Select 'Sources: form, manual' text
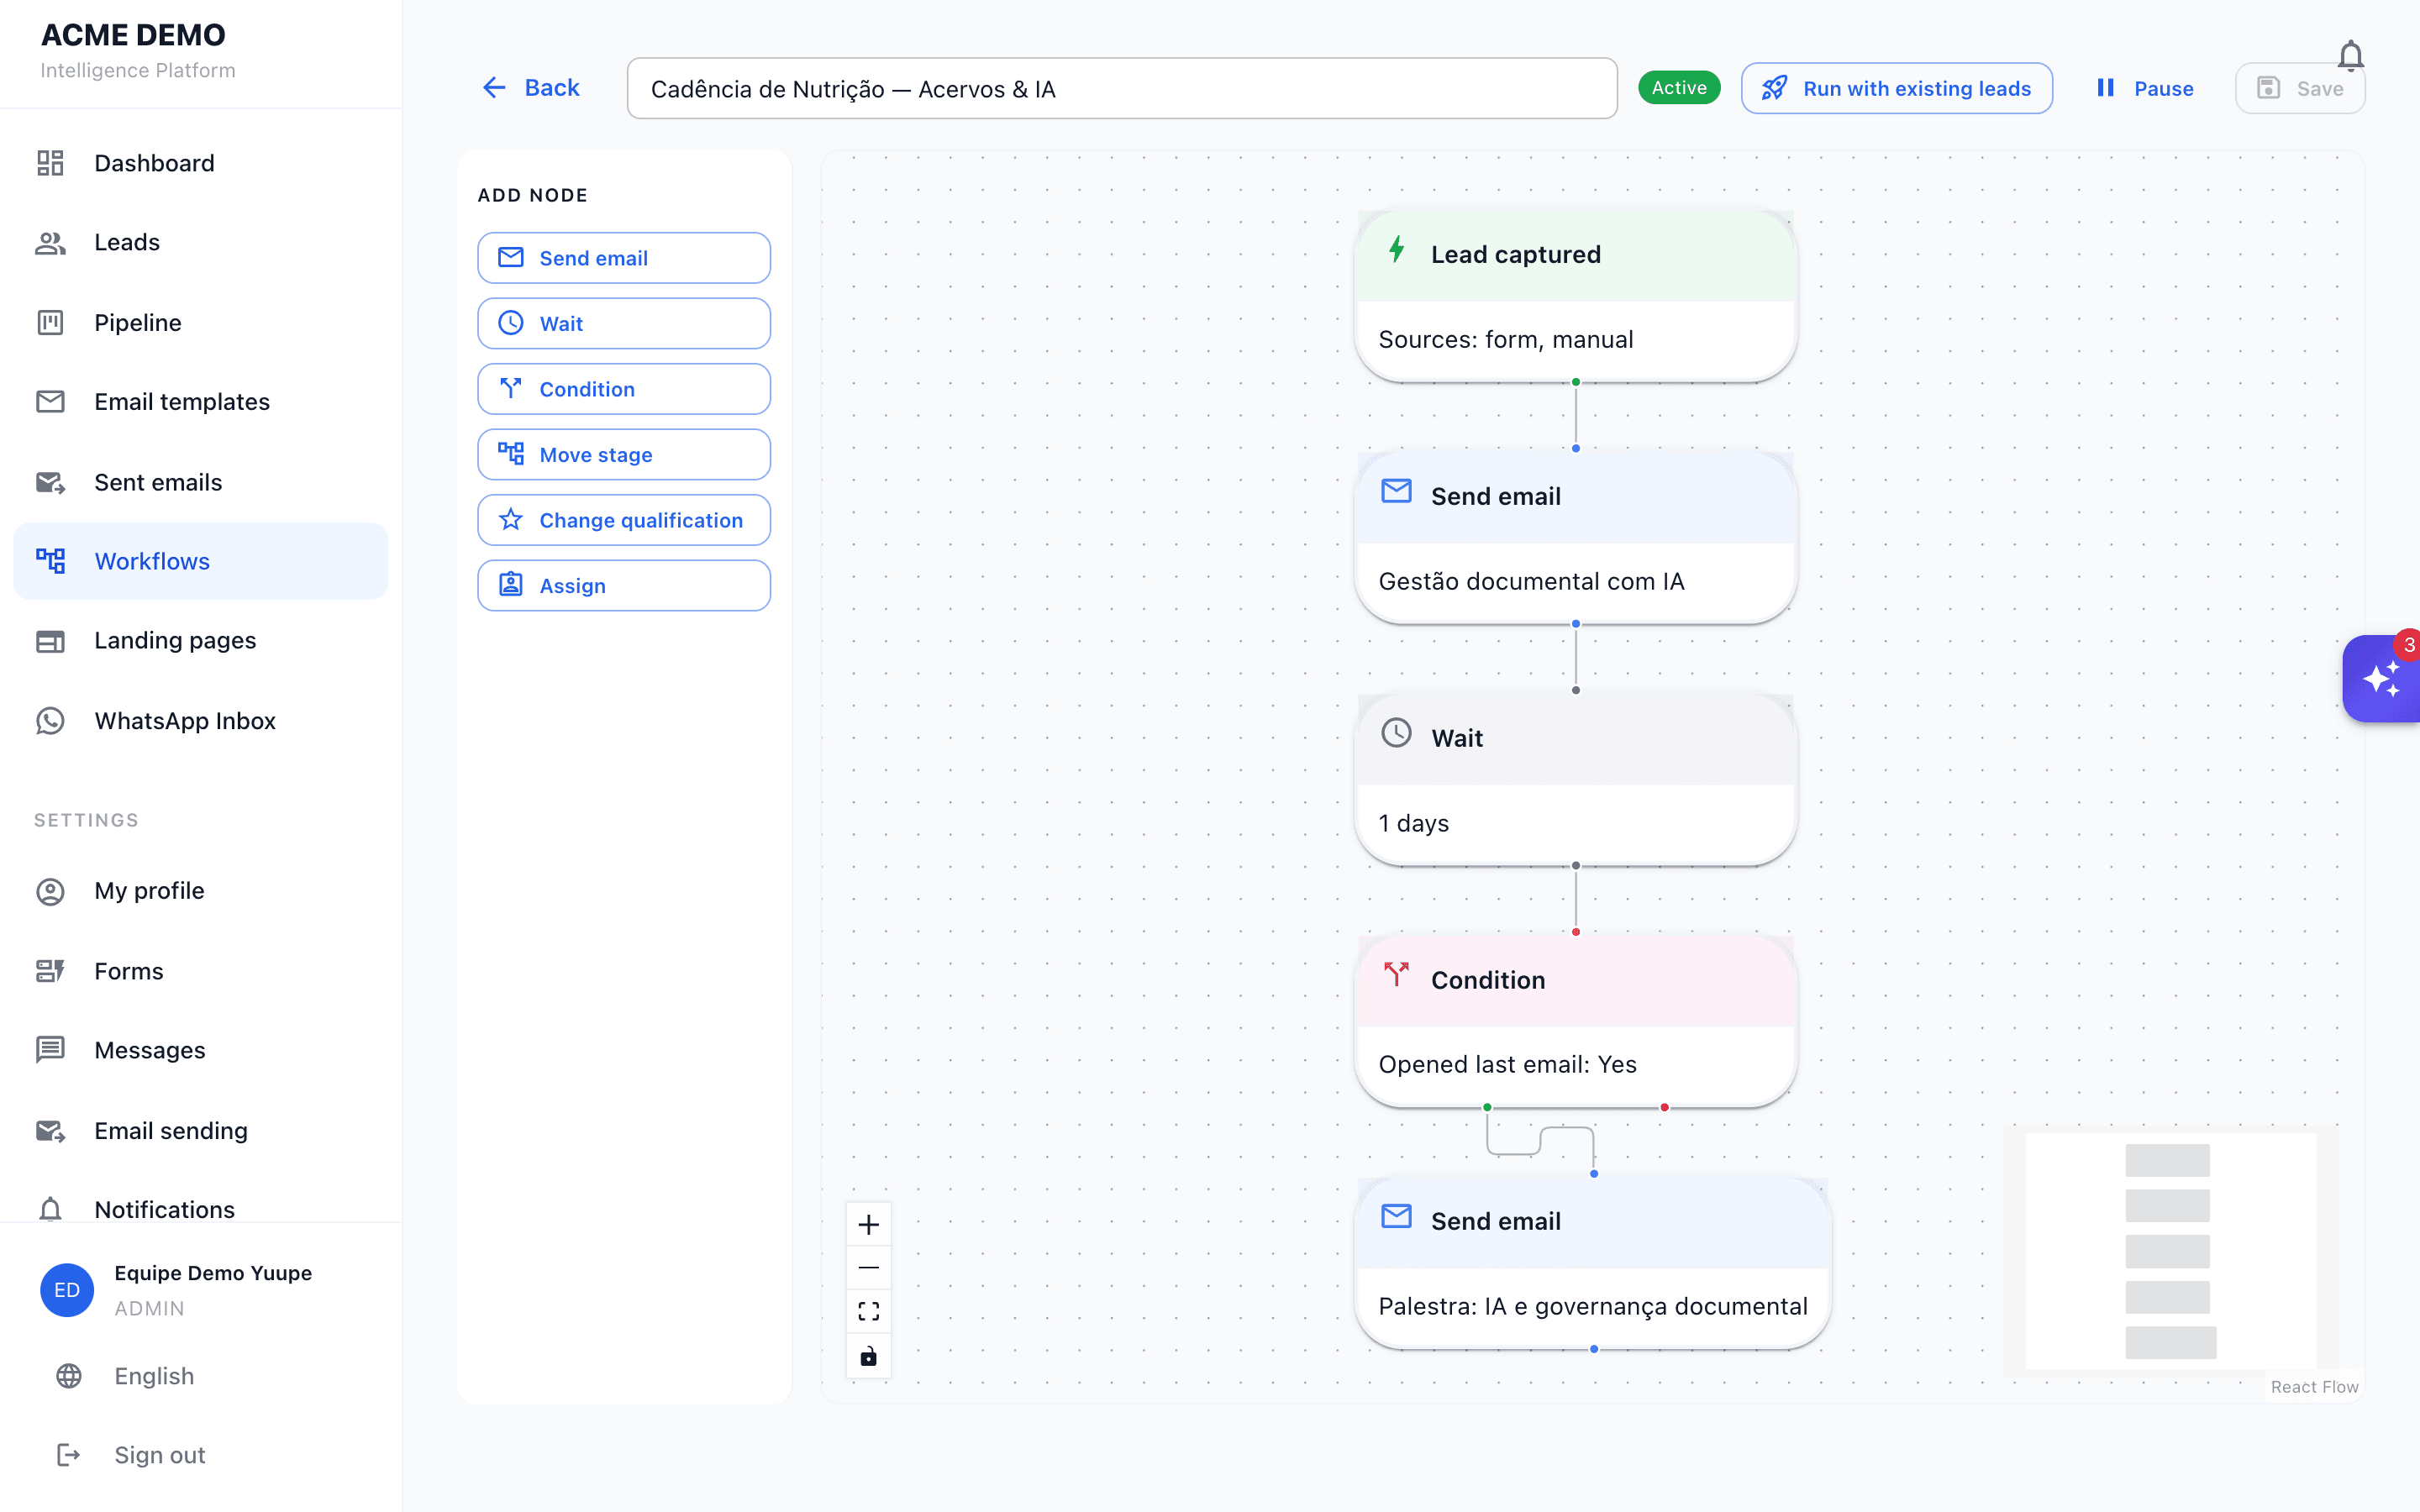This screenshot has width=2420, height=1512. pyautogui.click(x=1505, y=340)
